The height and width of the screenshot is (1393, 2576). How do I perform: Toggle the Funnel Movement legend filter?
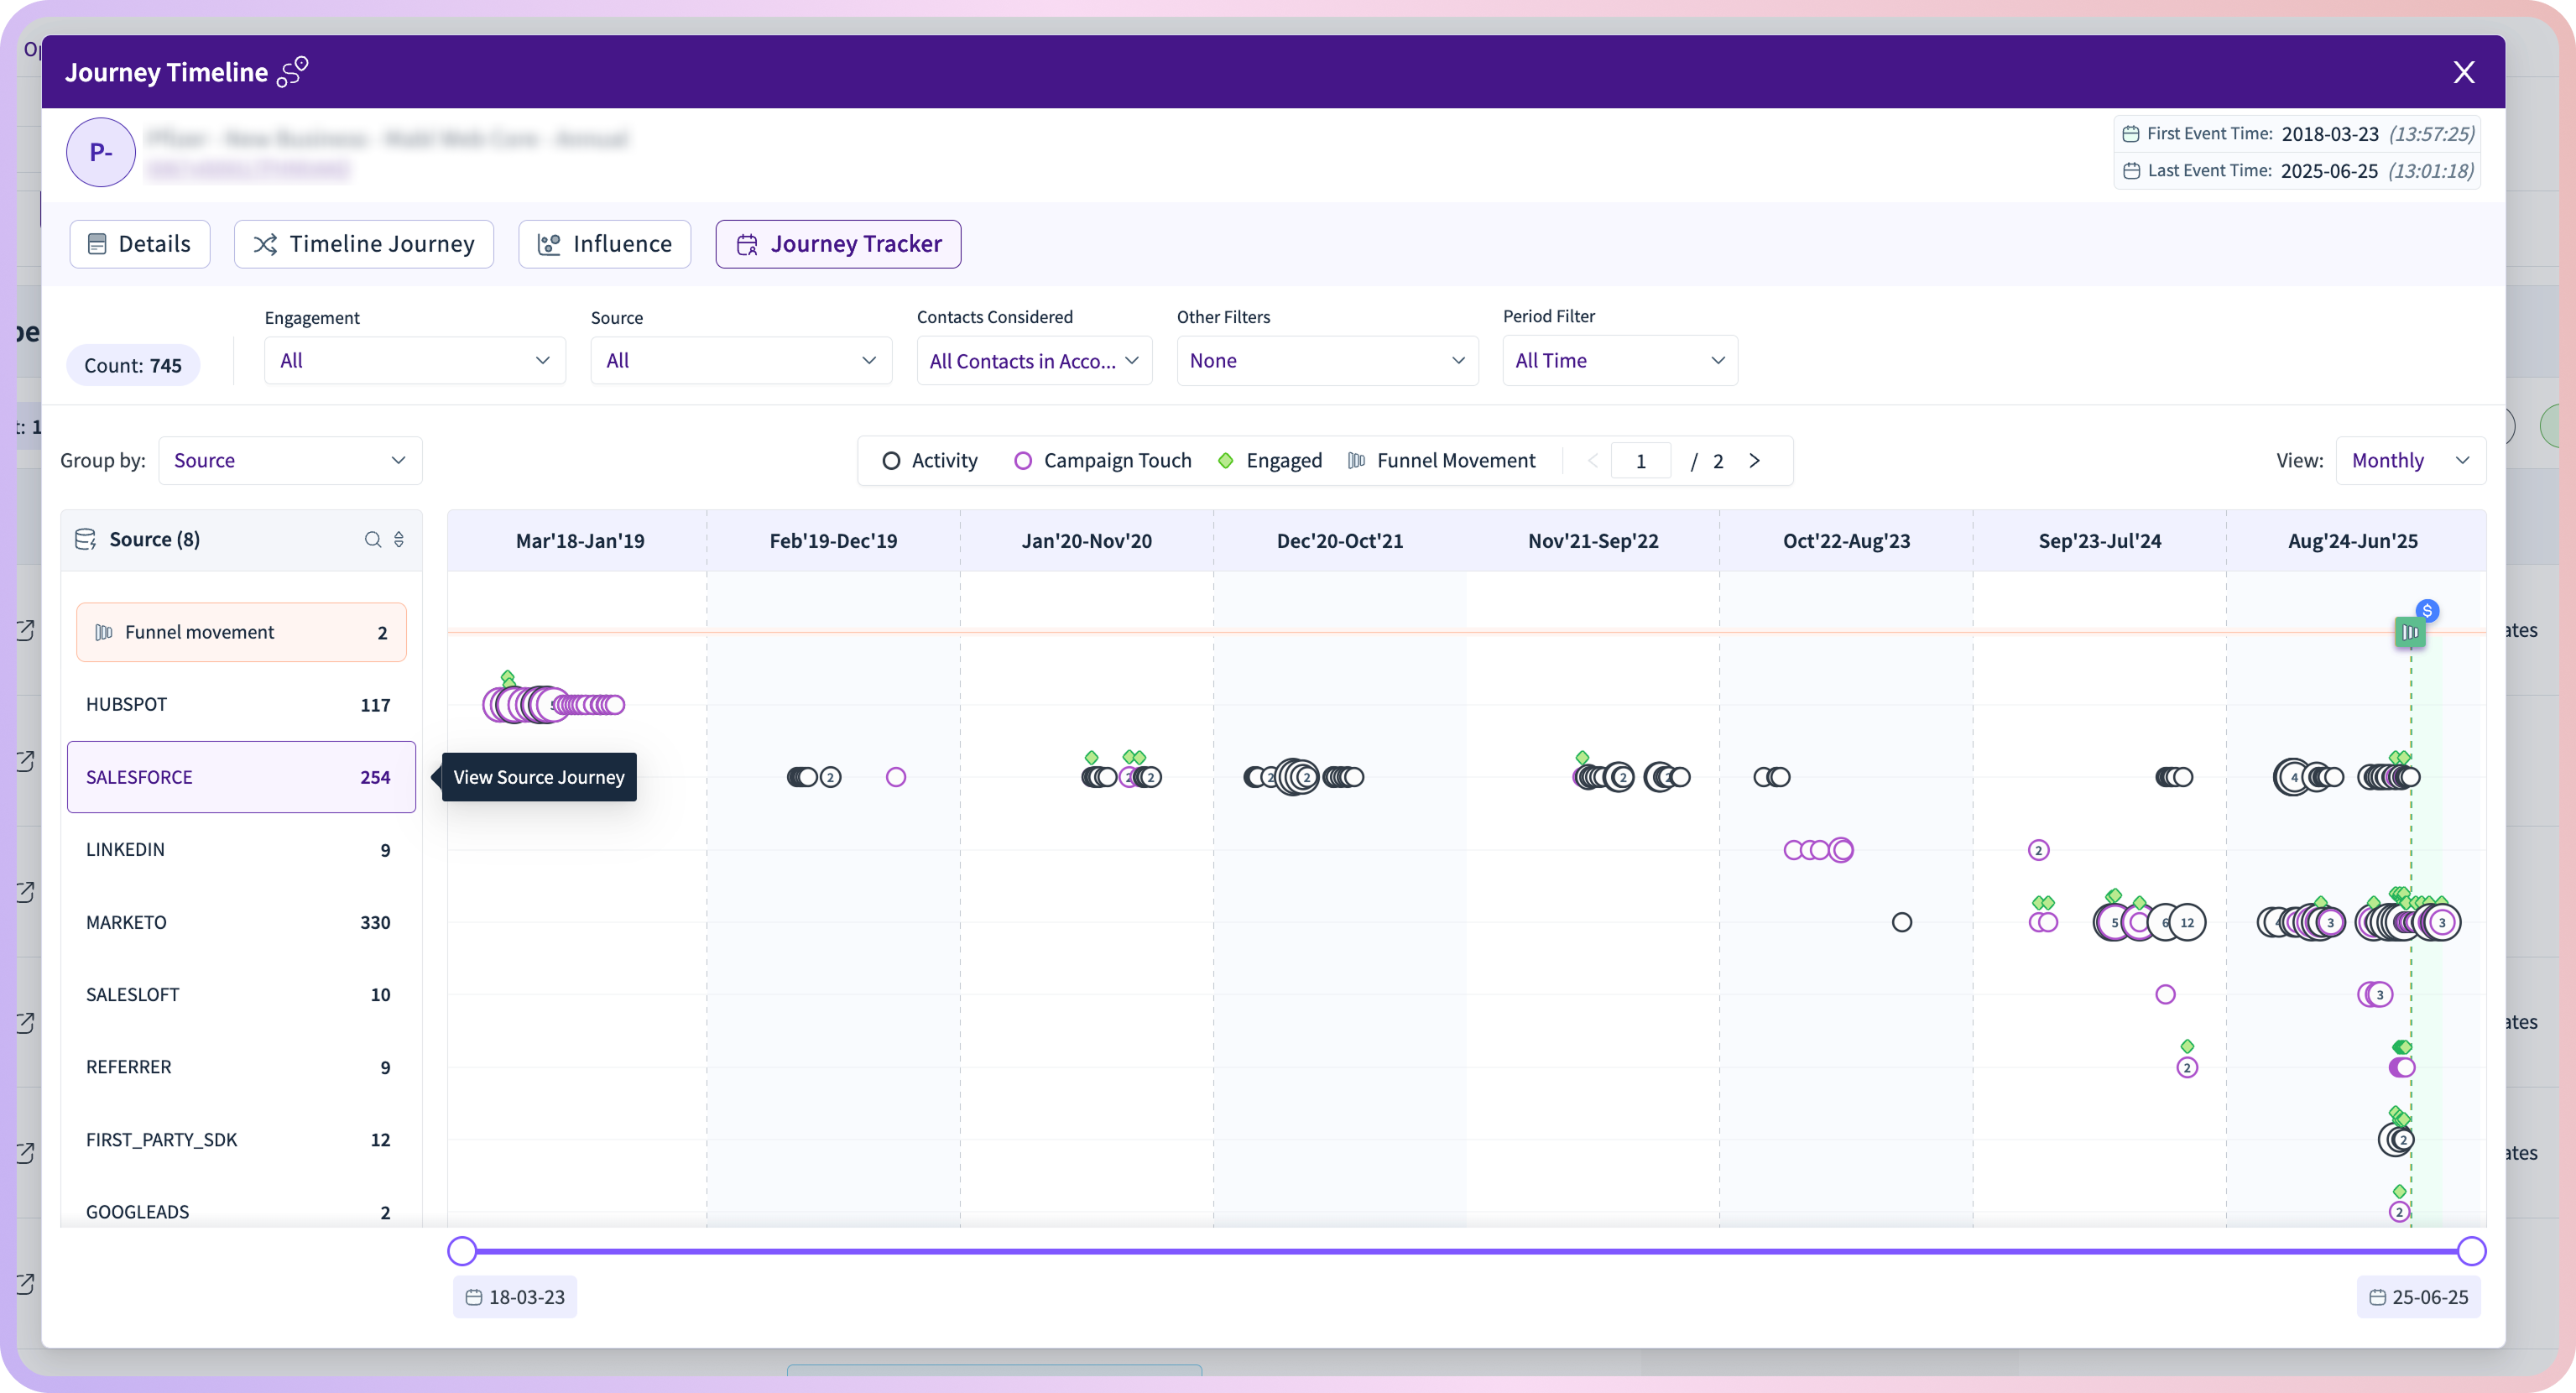(x=1441, y=460)
